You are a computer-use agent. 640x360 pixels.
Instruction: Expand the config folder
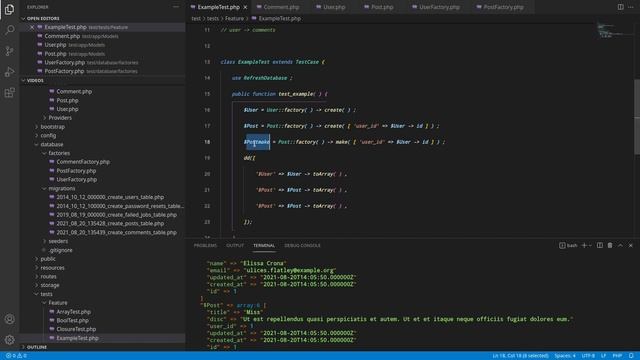(x=48, y=136)
